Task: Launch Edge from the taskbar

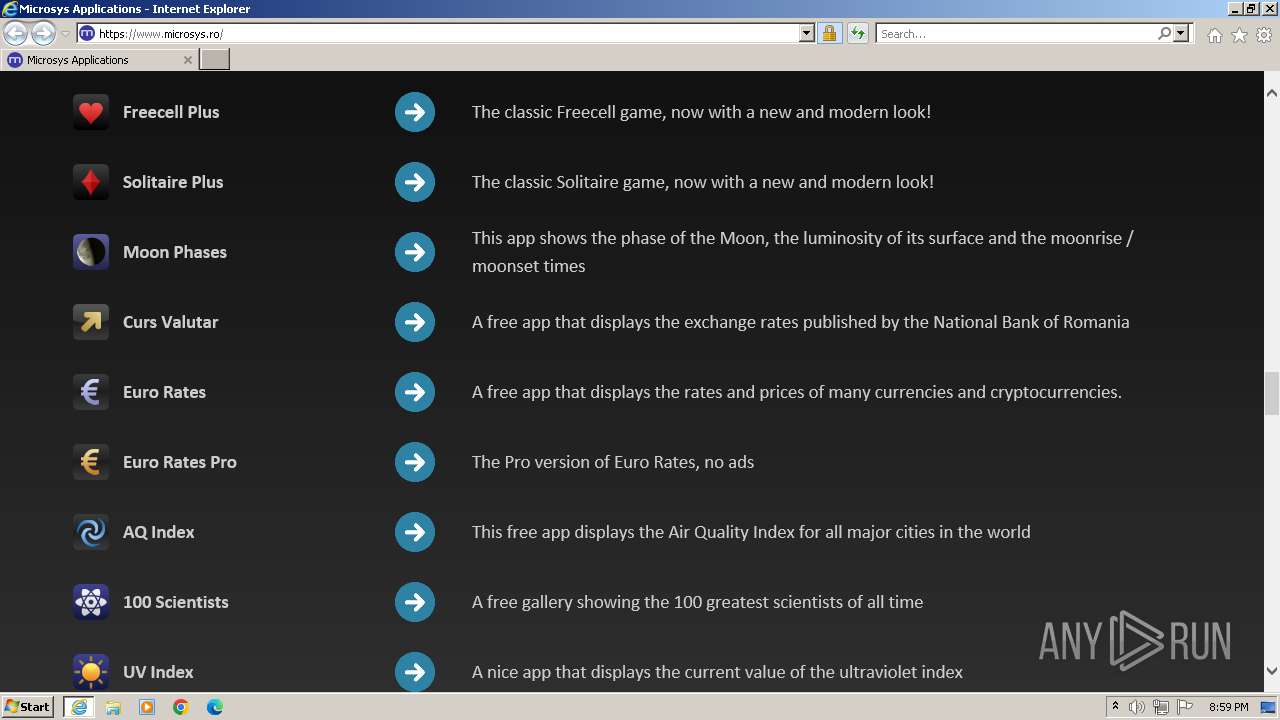Action: pos(215,707)
